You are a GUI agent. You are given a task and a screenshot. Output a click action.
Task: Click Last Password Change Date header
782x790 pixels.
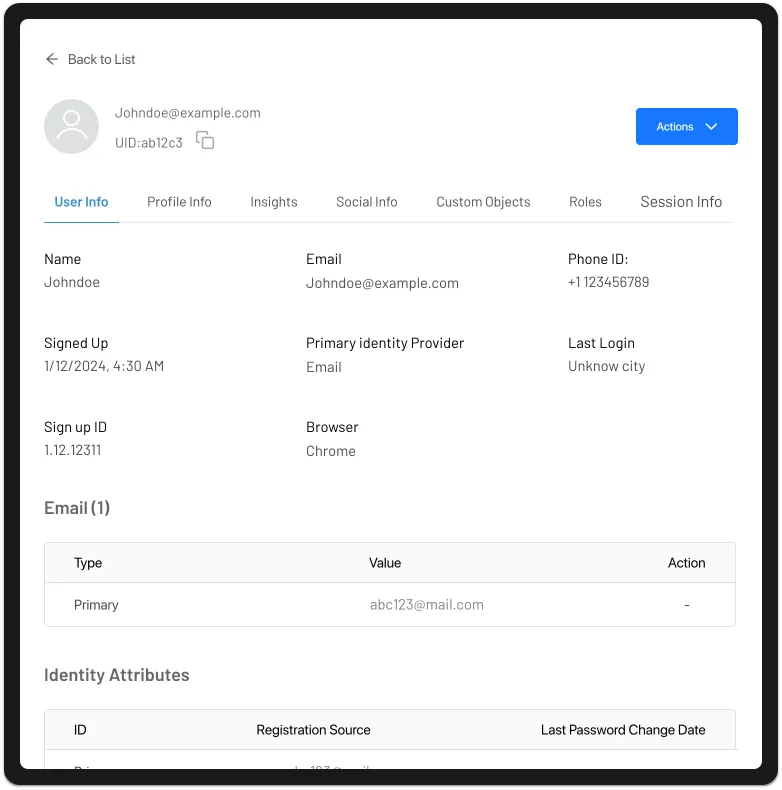coord(622,730)
